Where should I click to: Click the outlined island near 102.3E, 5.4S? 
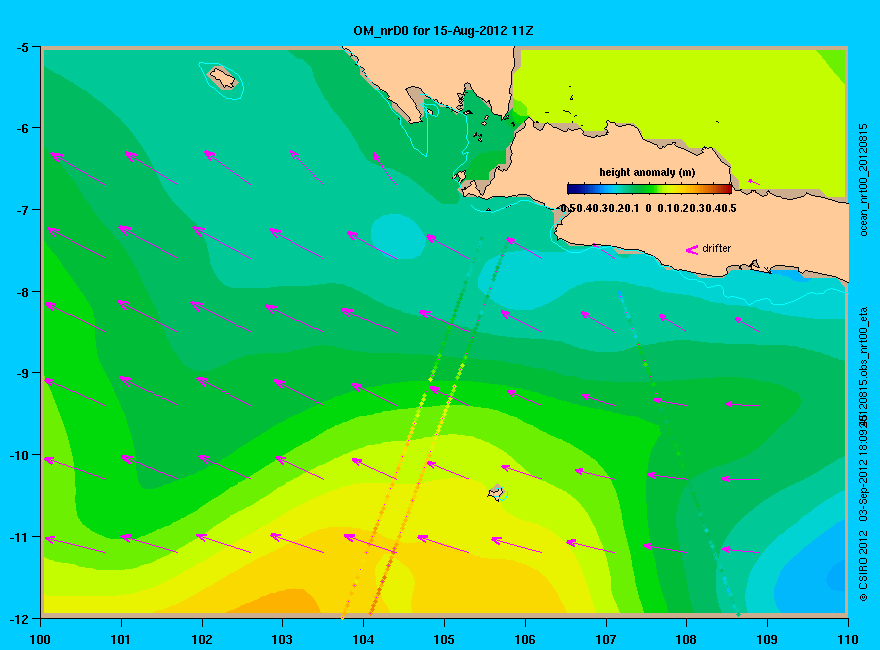coord(222,78)
